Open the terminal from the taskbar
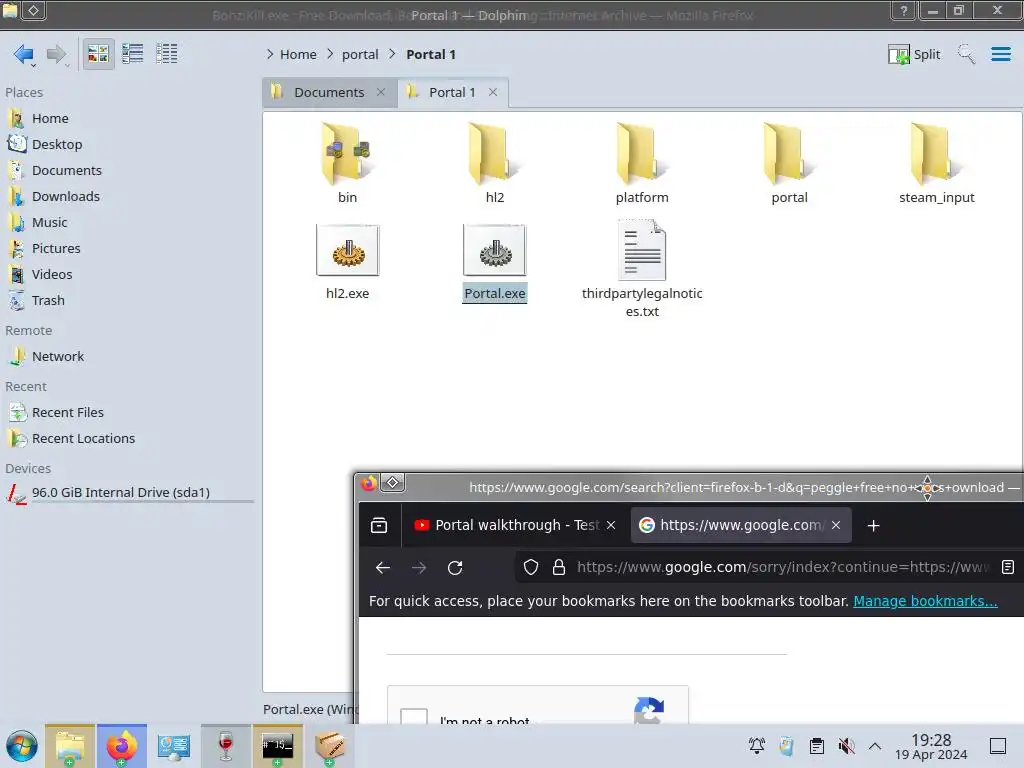Viewport: 1024px width, 768px height. [278, 746]
